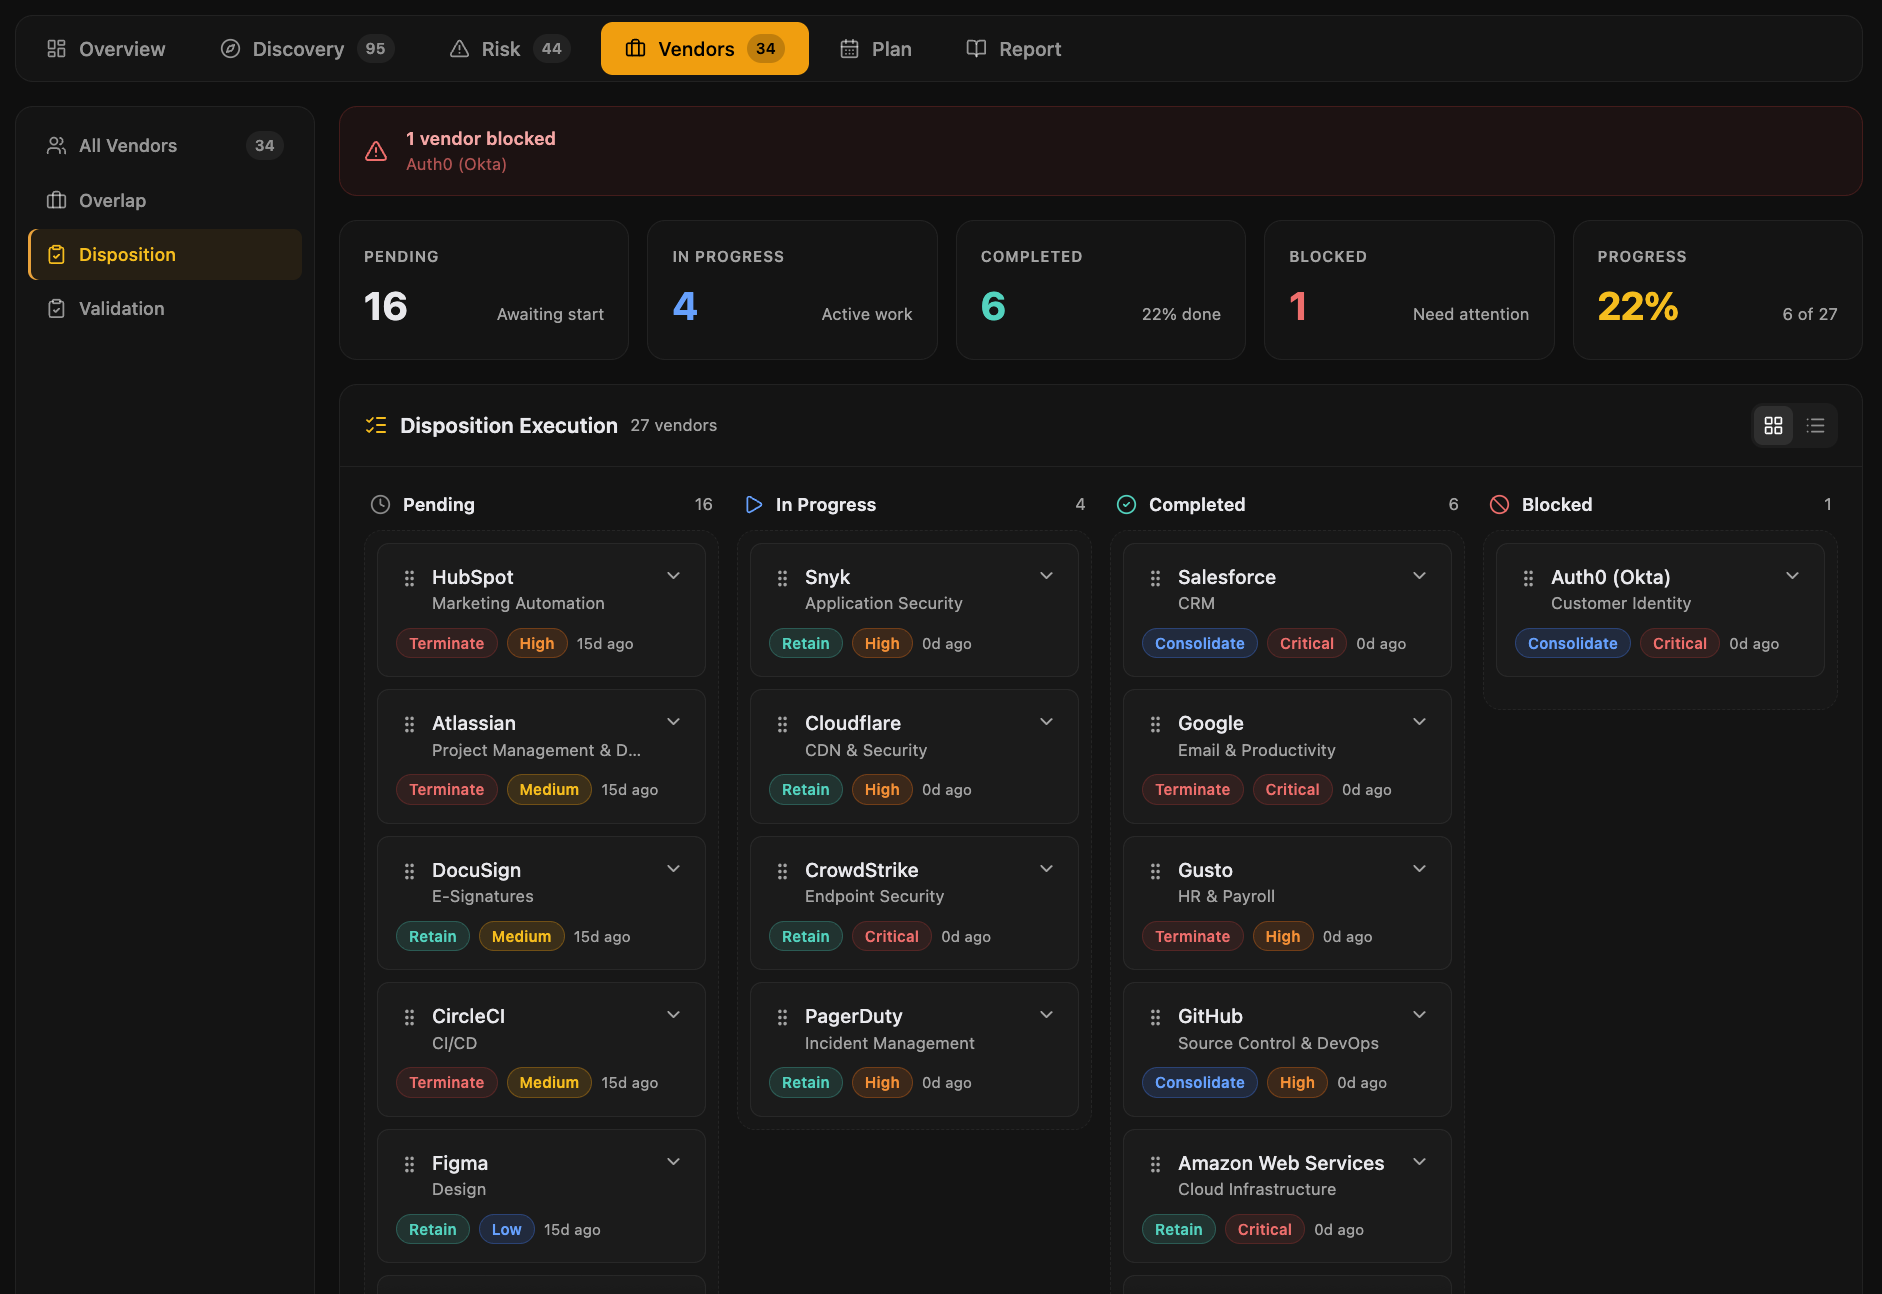Expand the HubSpot card
Image resolution: width=1882 pixels, height=1294 pixels.
point(673,576)
